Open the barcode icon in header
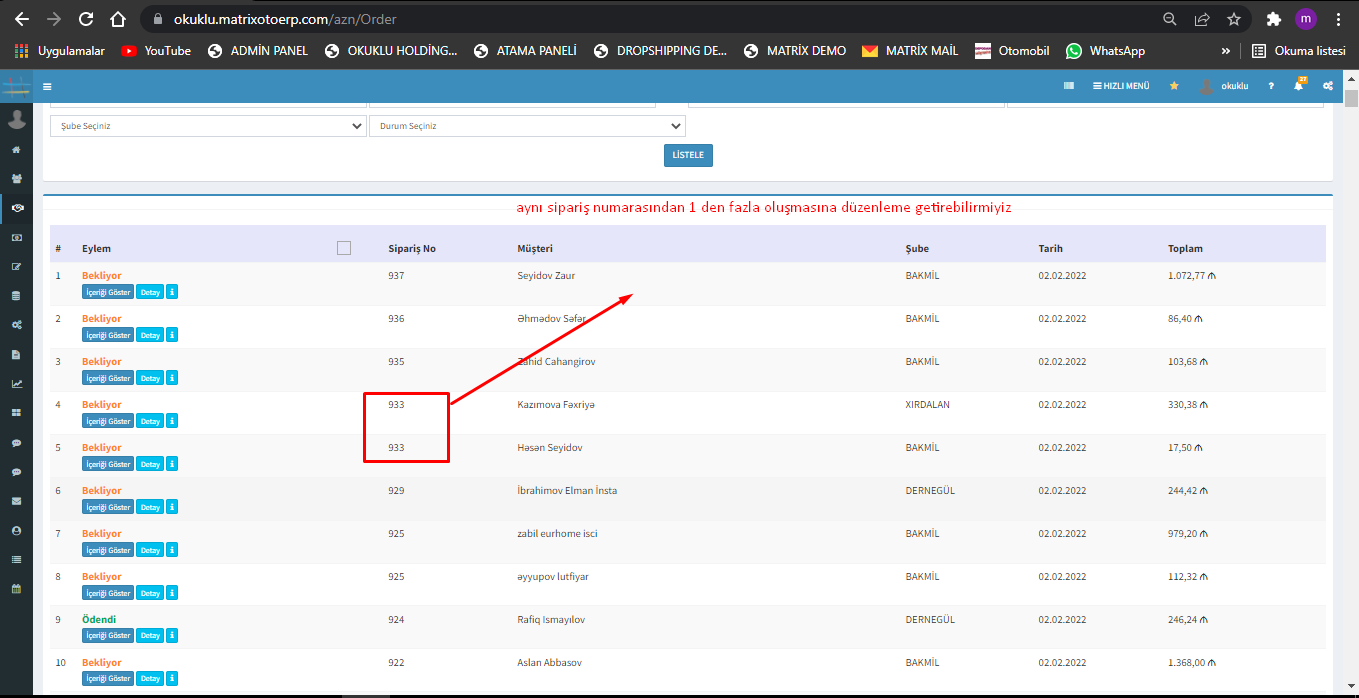The image size is (1359, 698). click(1069, 86)
